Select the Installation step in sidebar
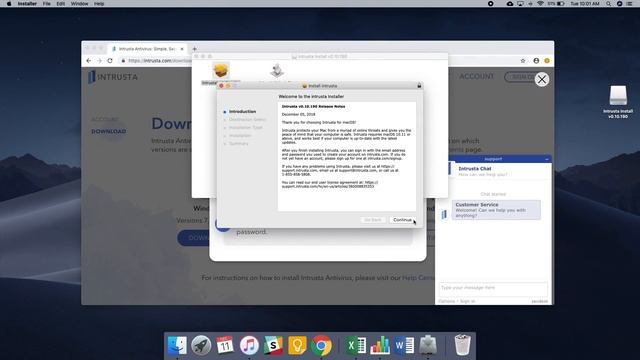The height and width of the screenshot is (360, 640). [240, 136]
